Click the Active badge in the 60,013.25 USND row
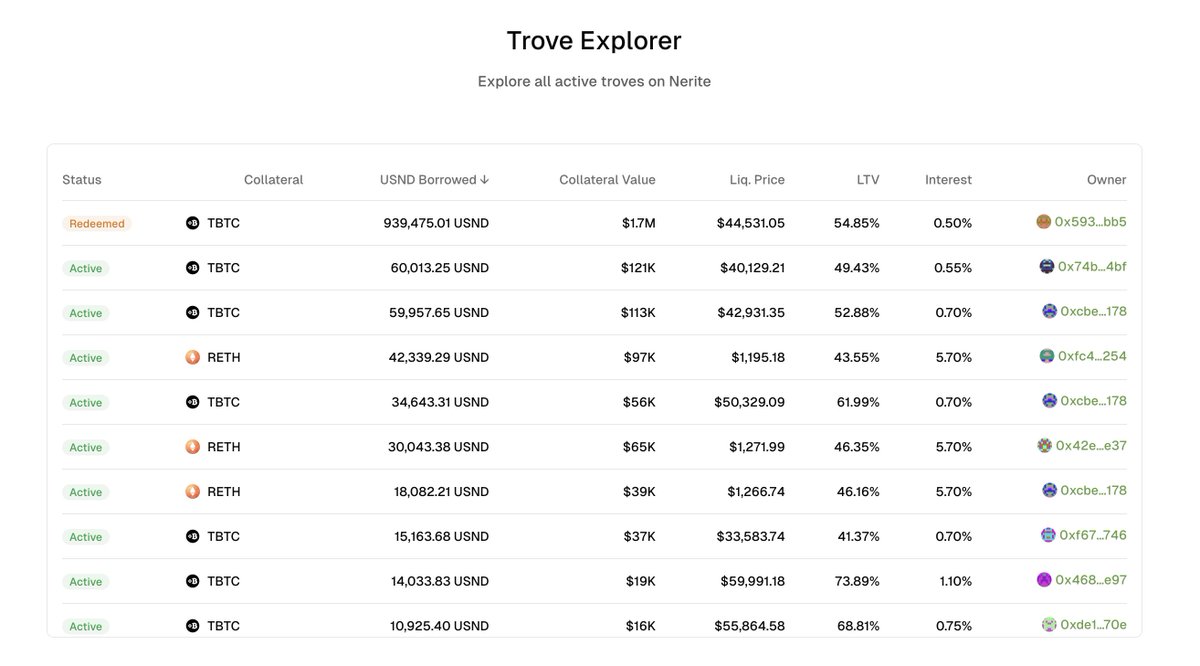The image size is (1200, 666). click(86, 268)
